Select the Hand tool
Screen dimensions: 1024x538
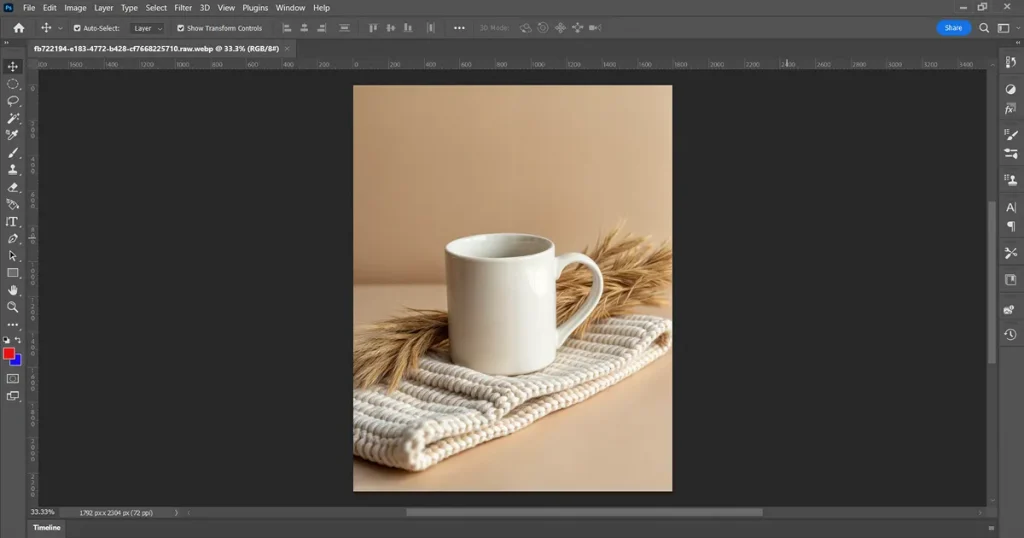tap(12, 290)
